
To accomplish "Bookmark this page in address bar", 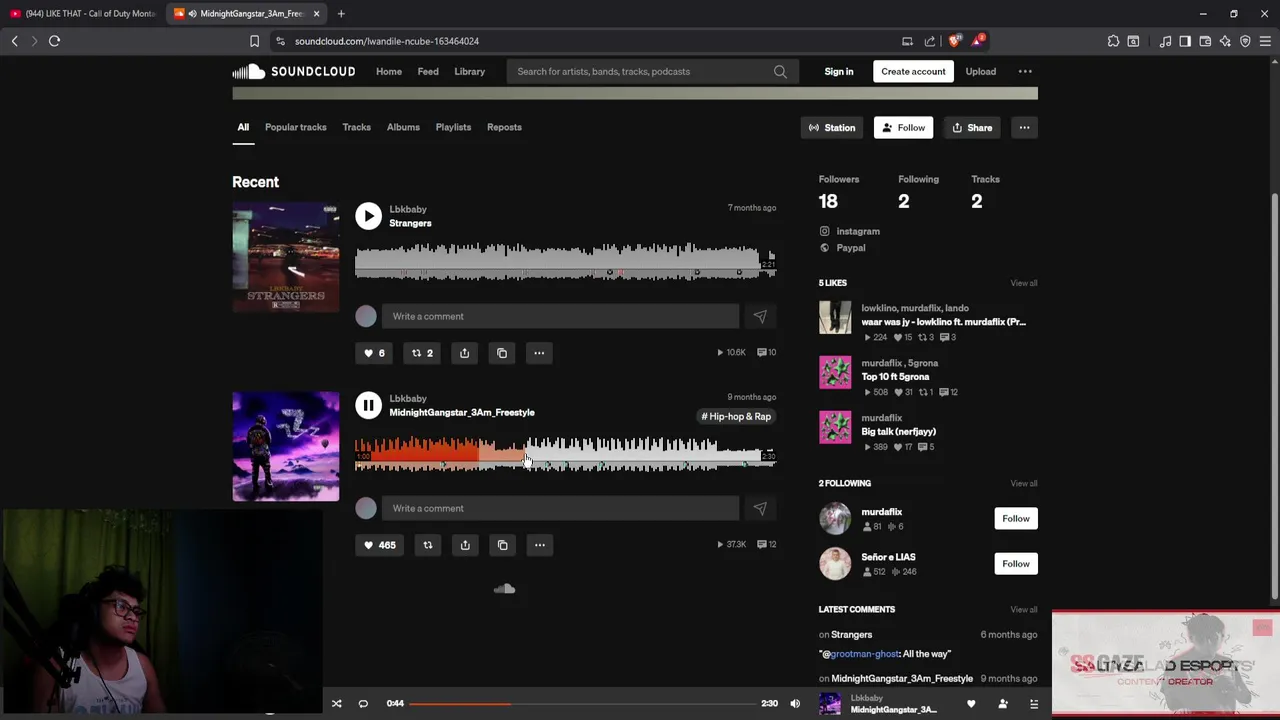I will click(254, 41).
